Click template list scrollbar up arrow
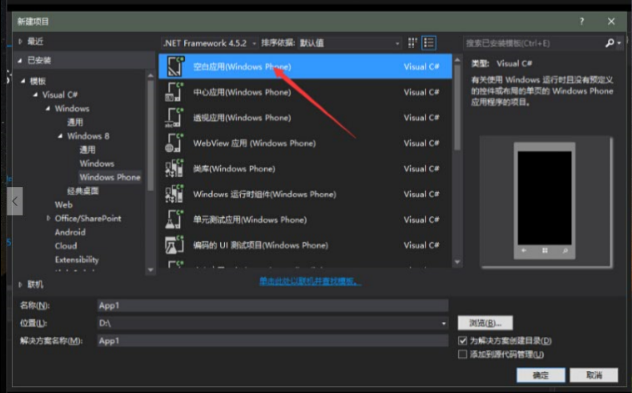Viewport: 632px width, 393px height. (x=457, y=60)
